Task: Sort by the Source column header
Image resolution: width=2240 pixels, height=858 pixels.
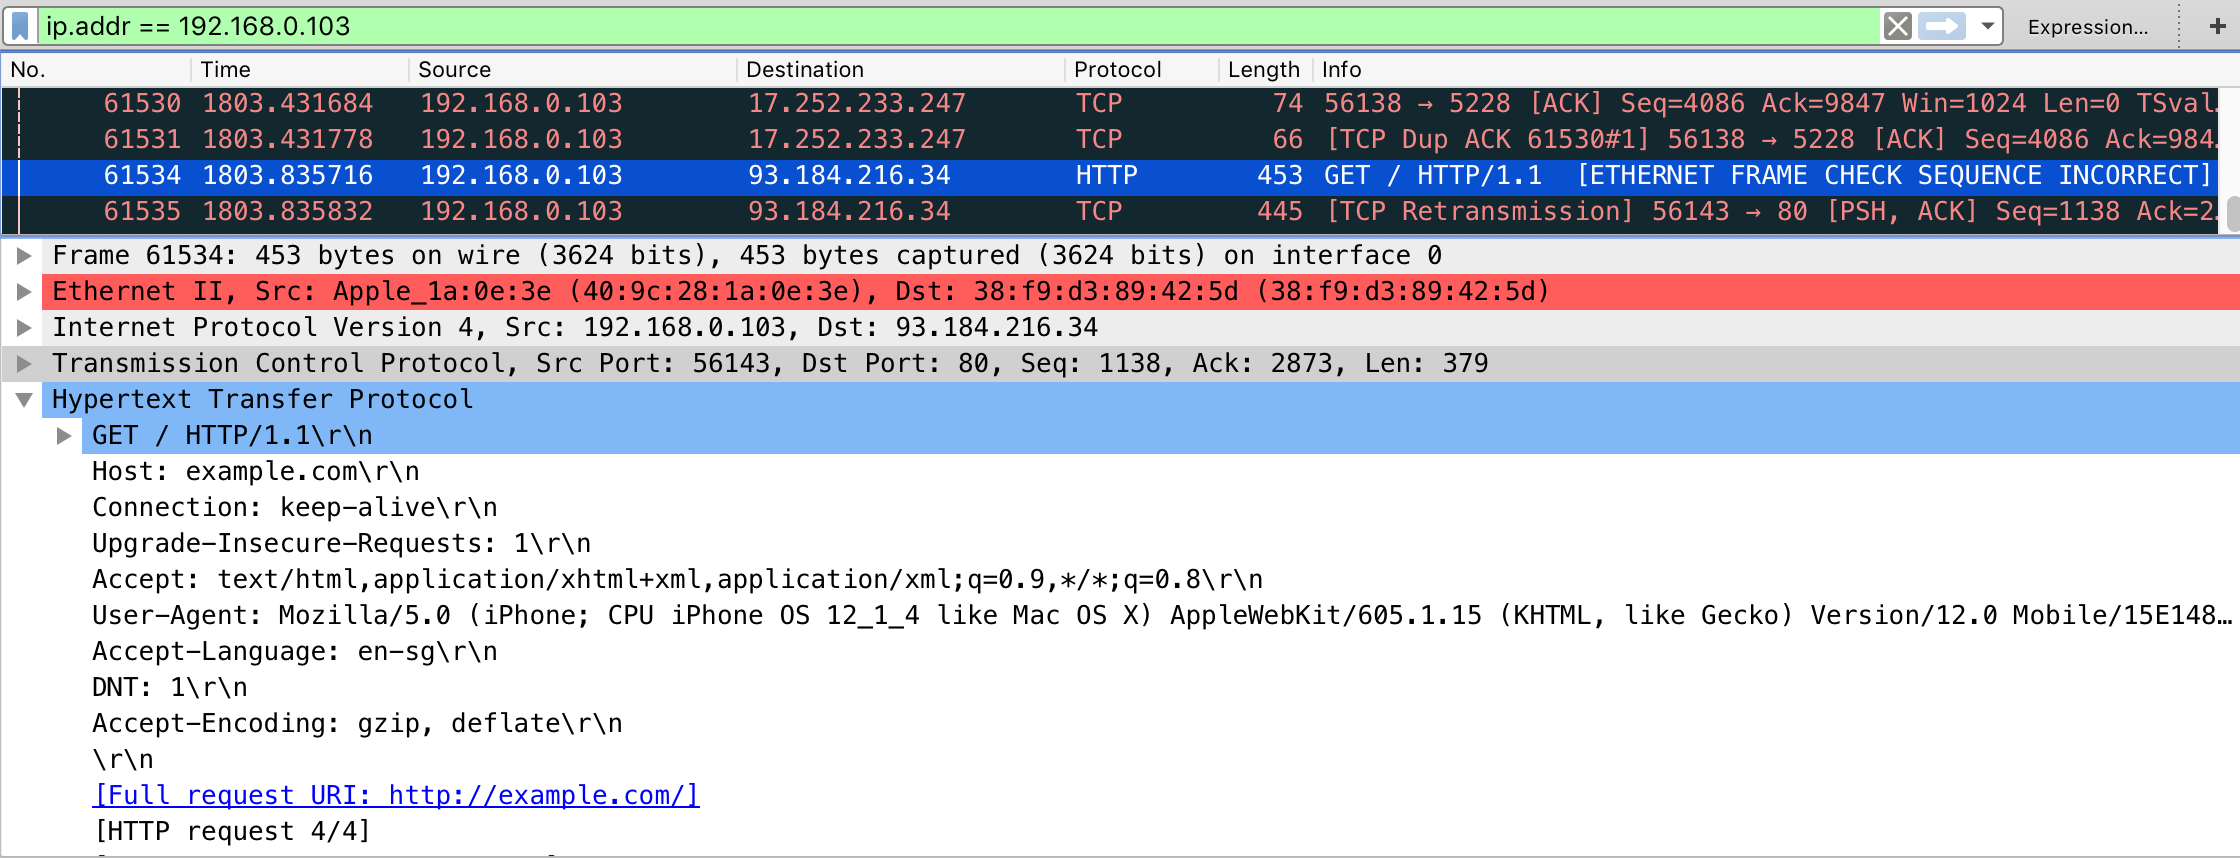Action: point(454,70)
